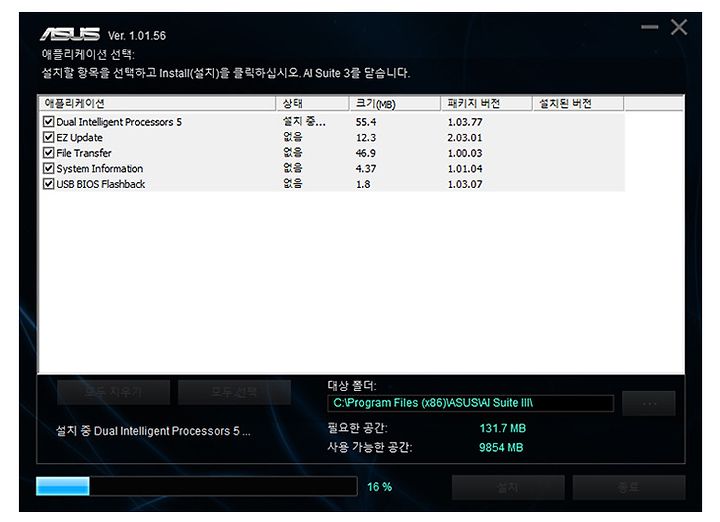Click package version 1.01.04

(x=465, y=169)
